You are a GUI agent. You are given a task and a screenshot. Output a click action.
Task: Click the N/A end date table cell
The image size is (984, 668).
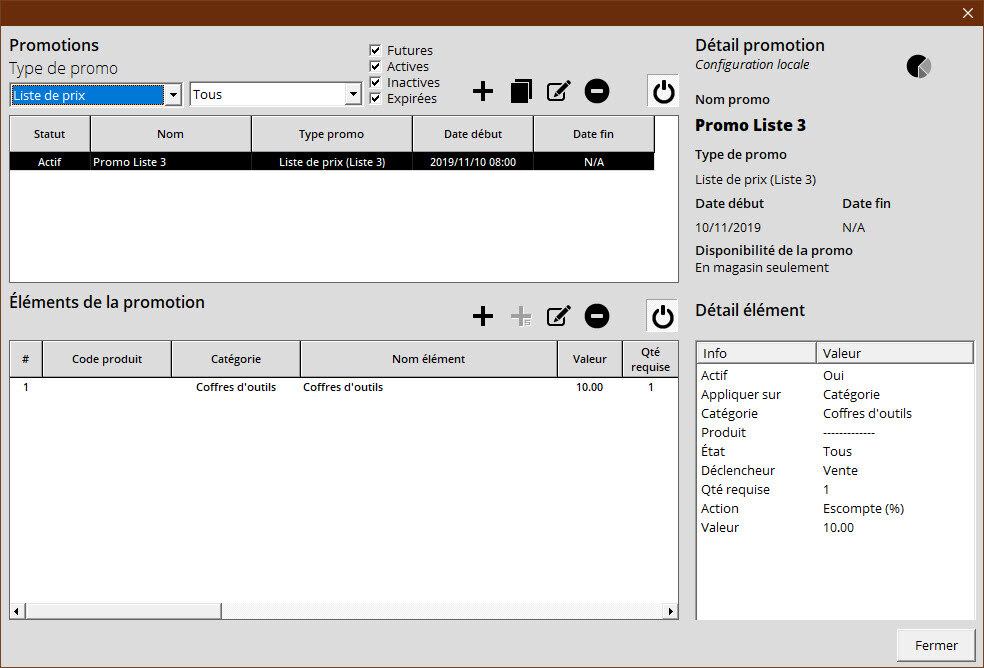click(594, 162)
